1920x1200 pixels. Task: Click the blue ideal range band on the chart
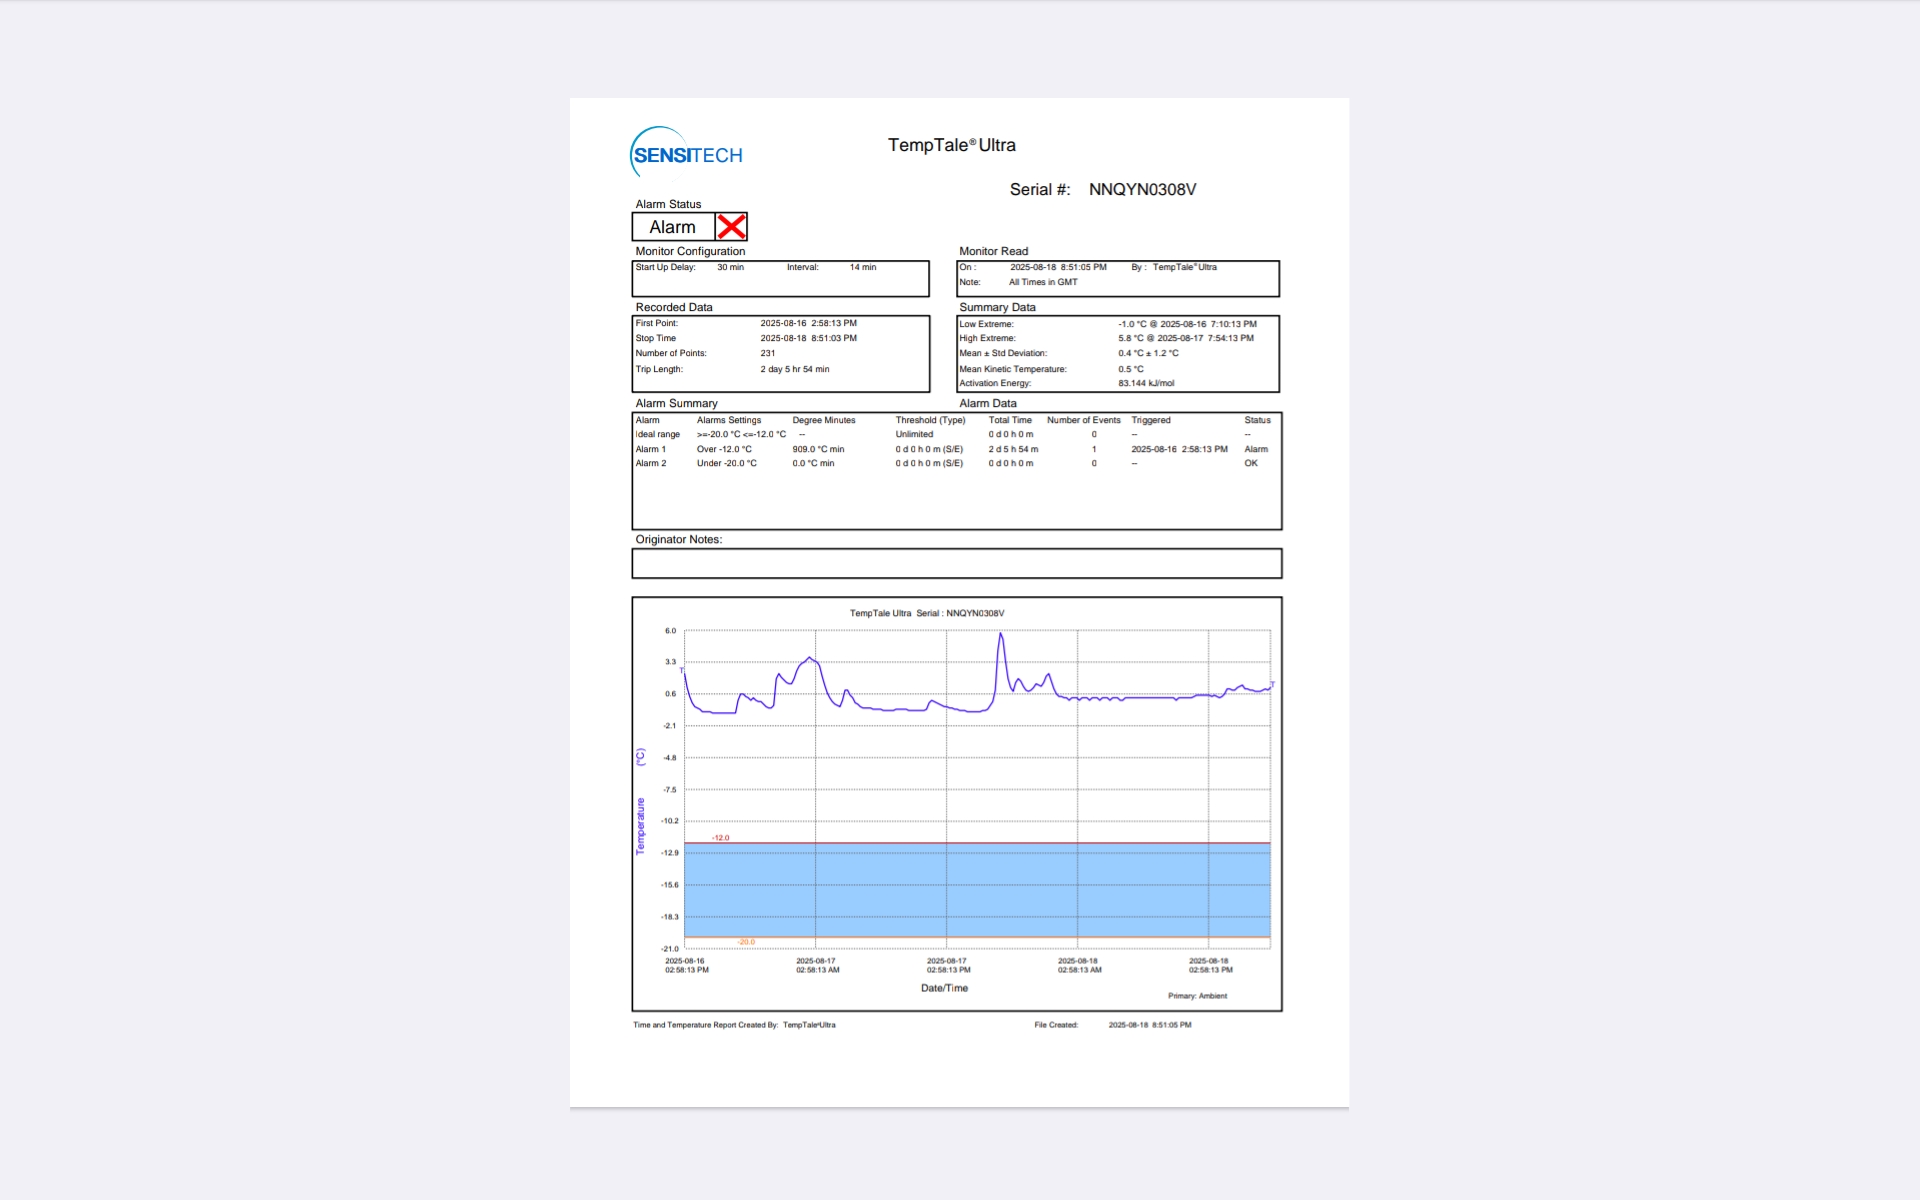click(x=976, y=890)
